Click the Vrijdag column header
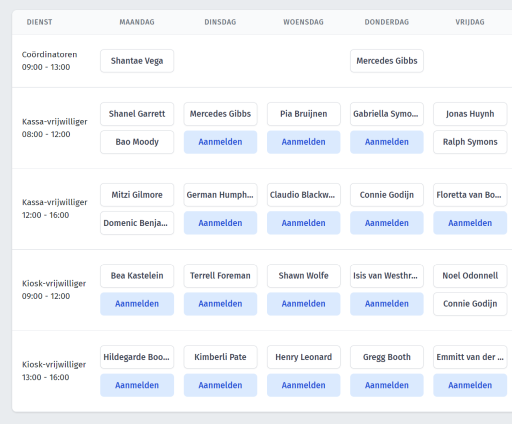 [x=470, y=22]
